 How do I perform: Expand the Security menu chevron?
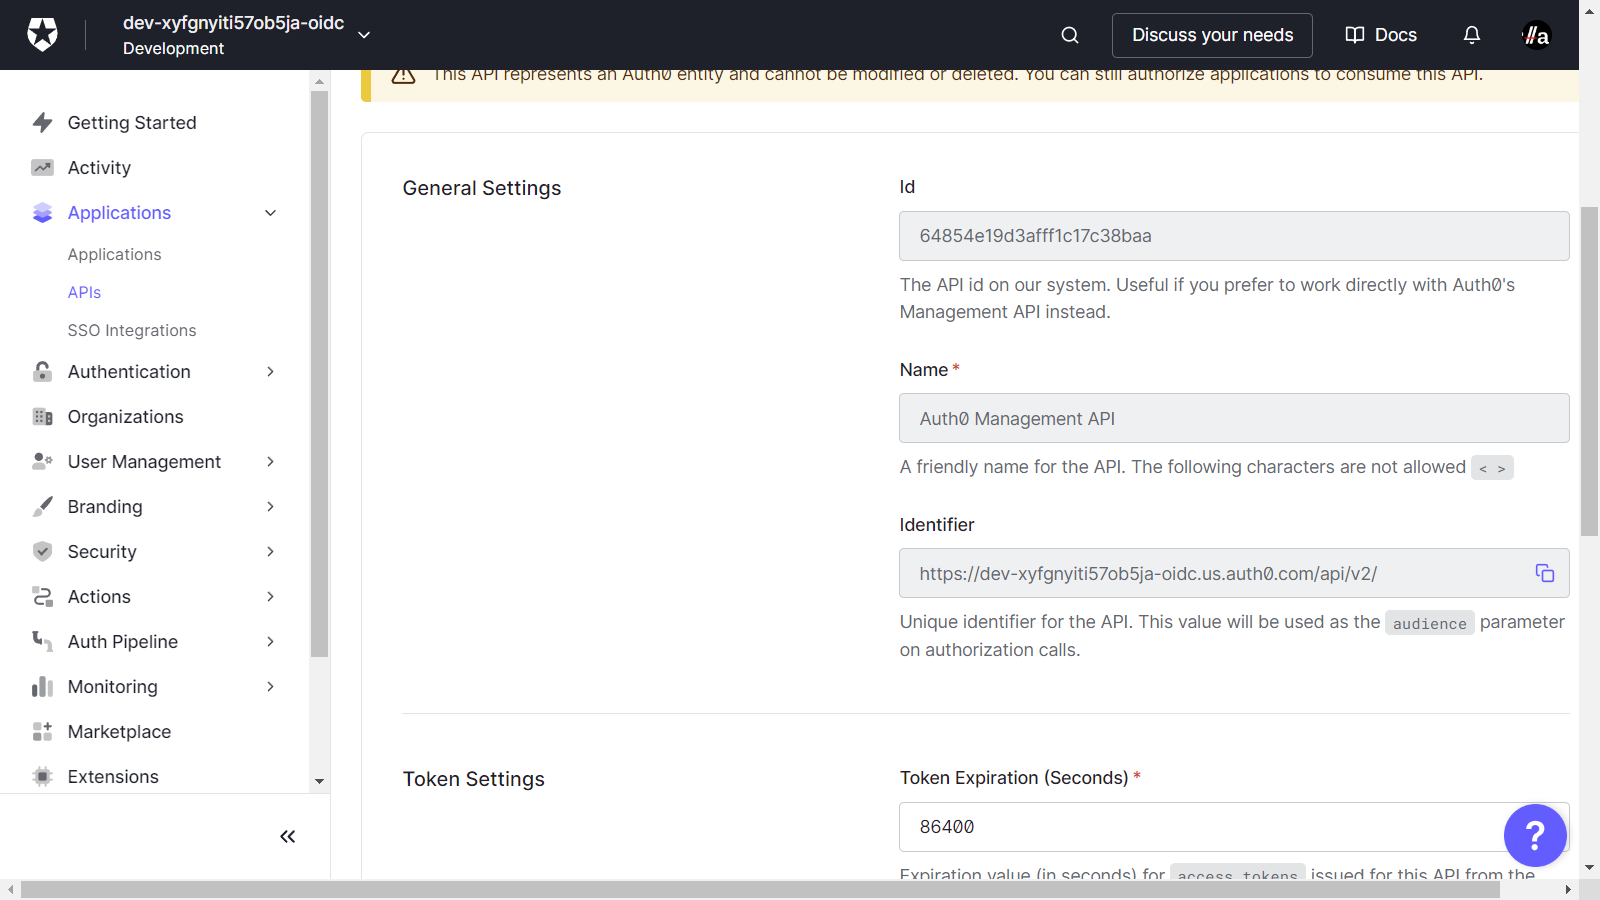point(270,552)
